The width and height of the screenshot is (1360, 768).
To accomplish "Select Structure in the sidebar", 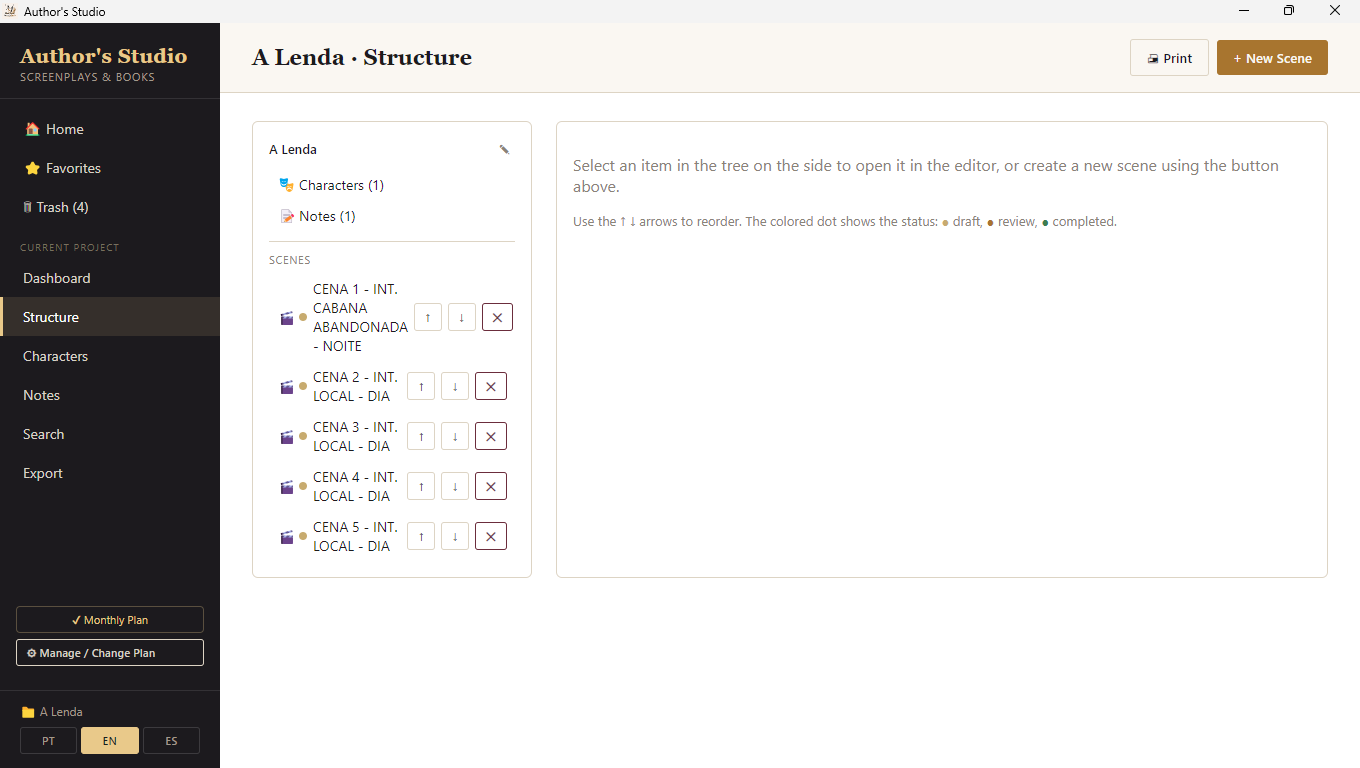I will pos(110,317).
